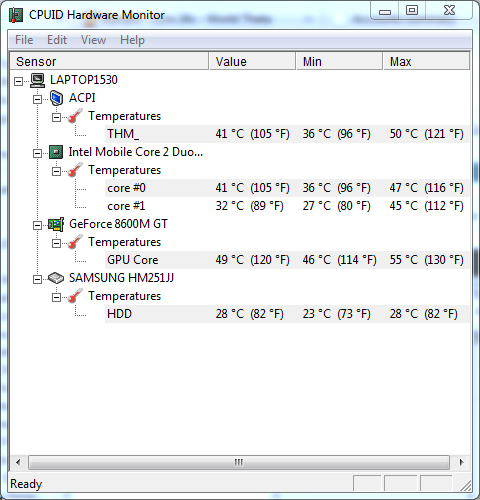This screenshot has height=500, width=480.
Task: Click the Value column header
Action: coord(252,61)
